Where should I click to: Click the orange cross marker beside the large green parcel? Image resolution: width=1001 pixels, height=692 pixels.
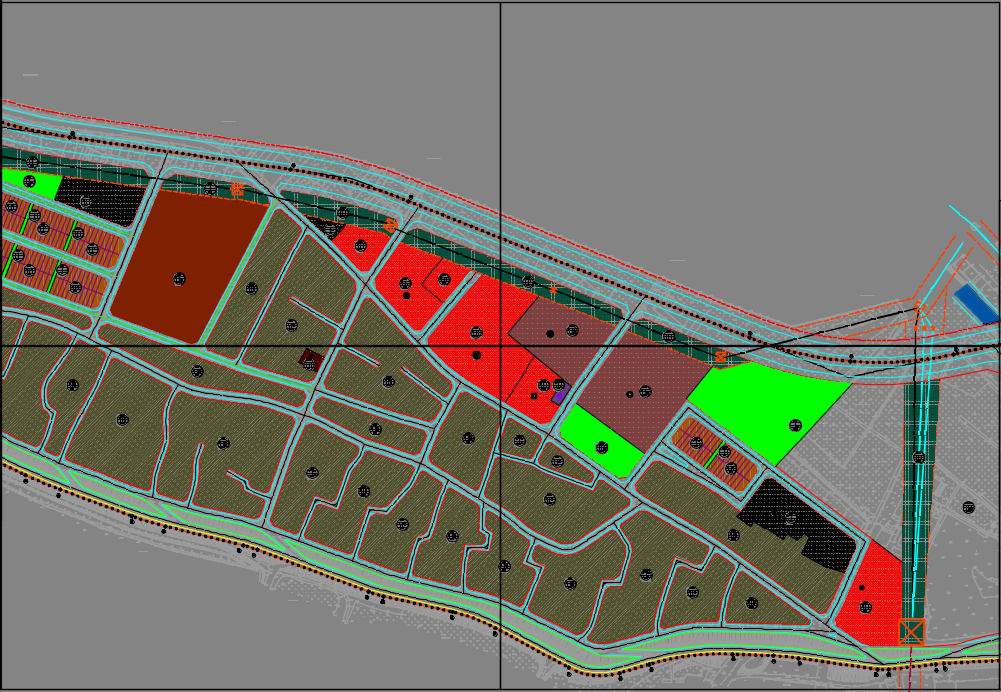720,356
